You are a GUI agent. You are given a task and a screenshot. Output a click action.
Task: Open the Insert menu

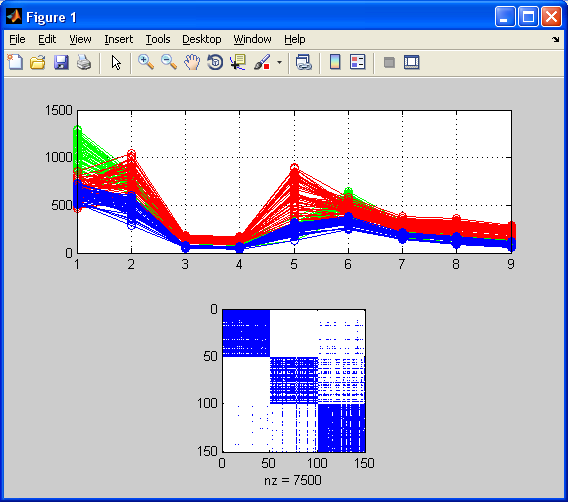click(x=118, y=39)
